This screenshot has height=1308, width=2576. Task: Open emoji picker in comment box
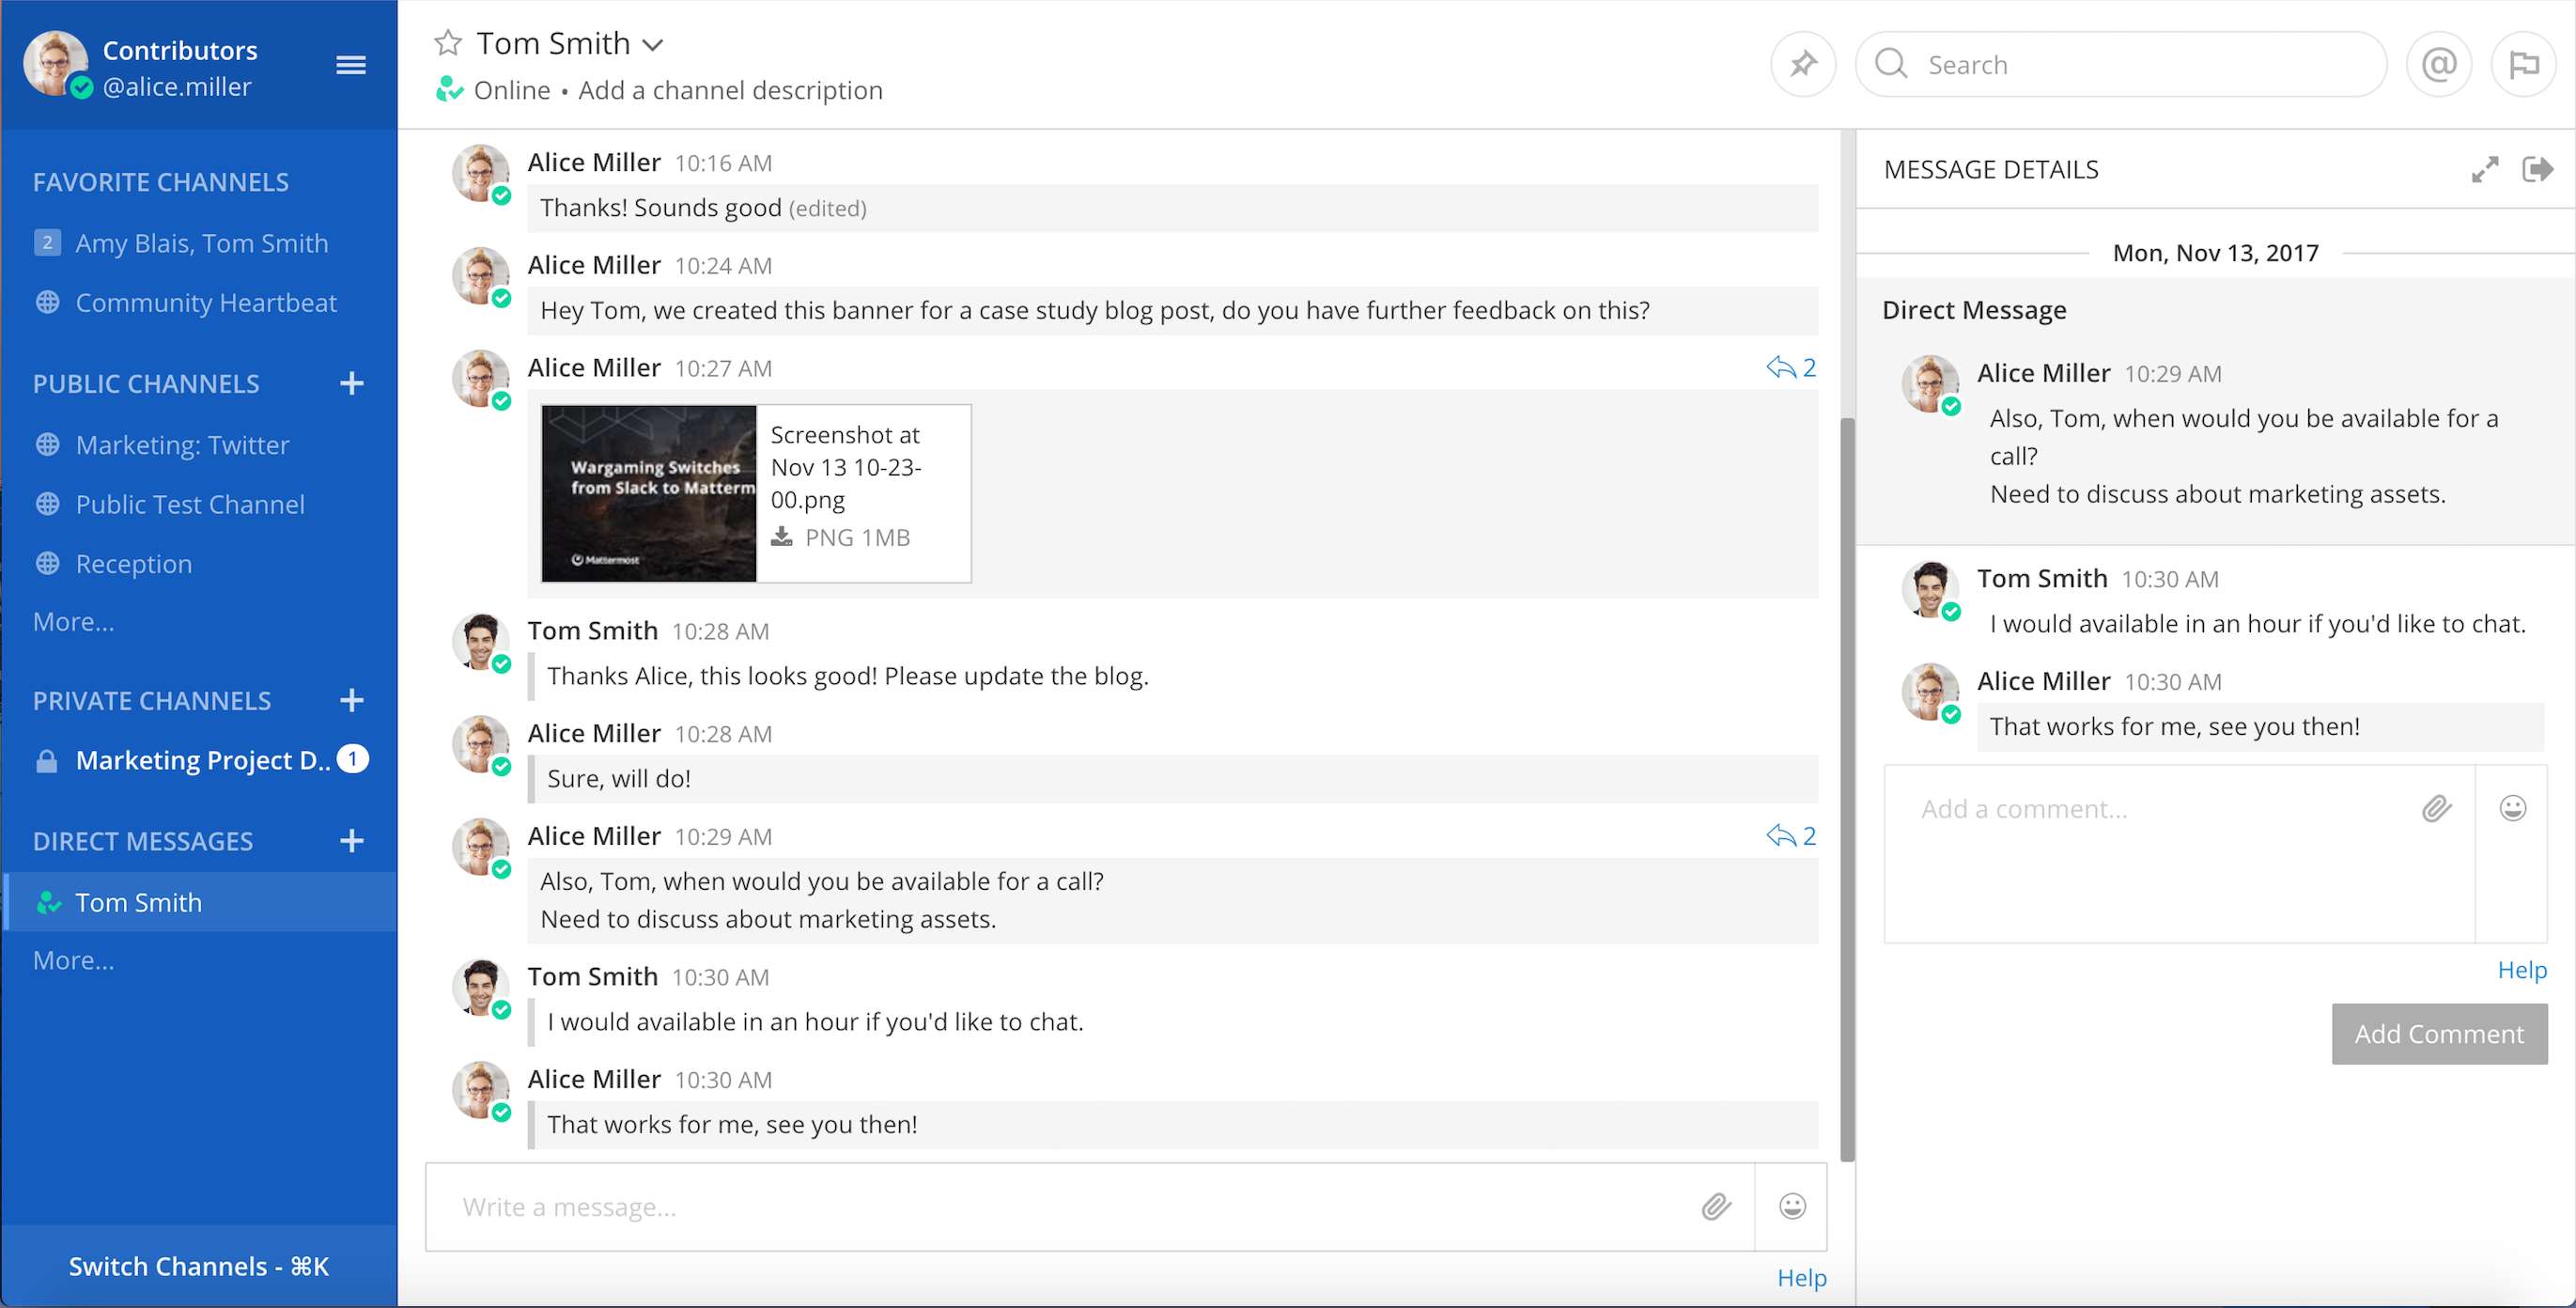(x=2512, y=808)
